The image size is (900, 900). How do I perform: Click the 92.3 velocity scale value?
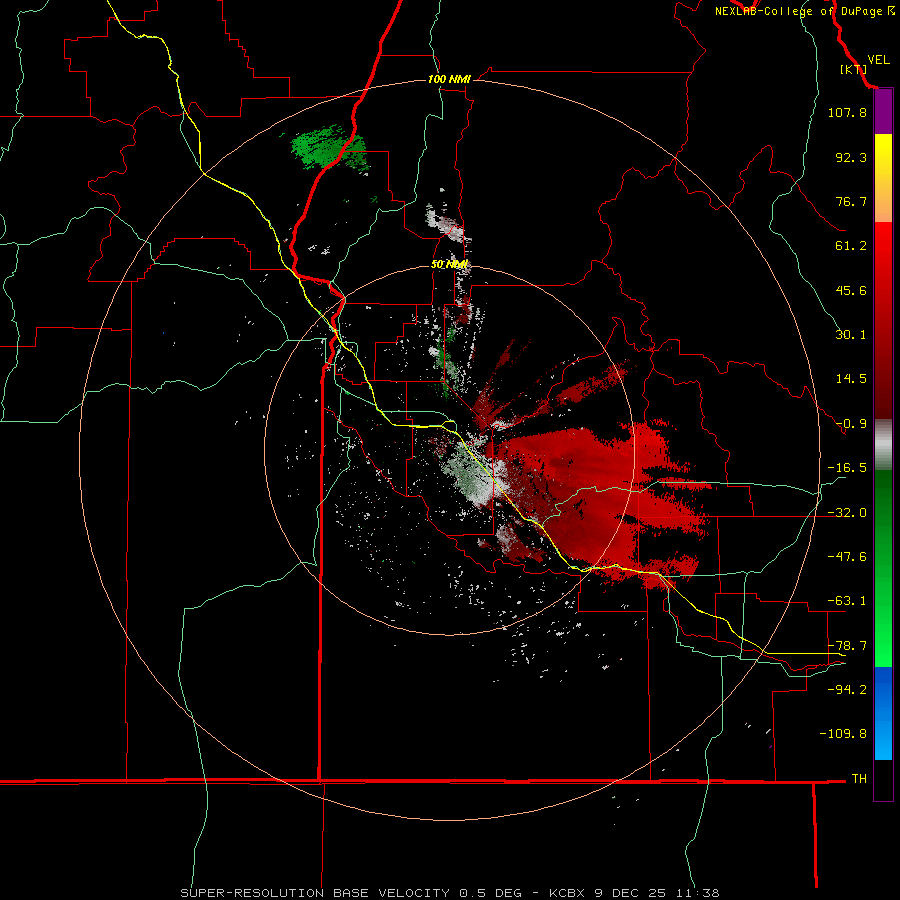[x=851, y=157]
